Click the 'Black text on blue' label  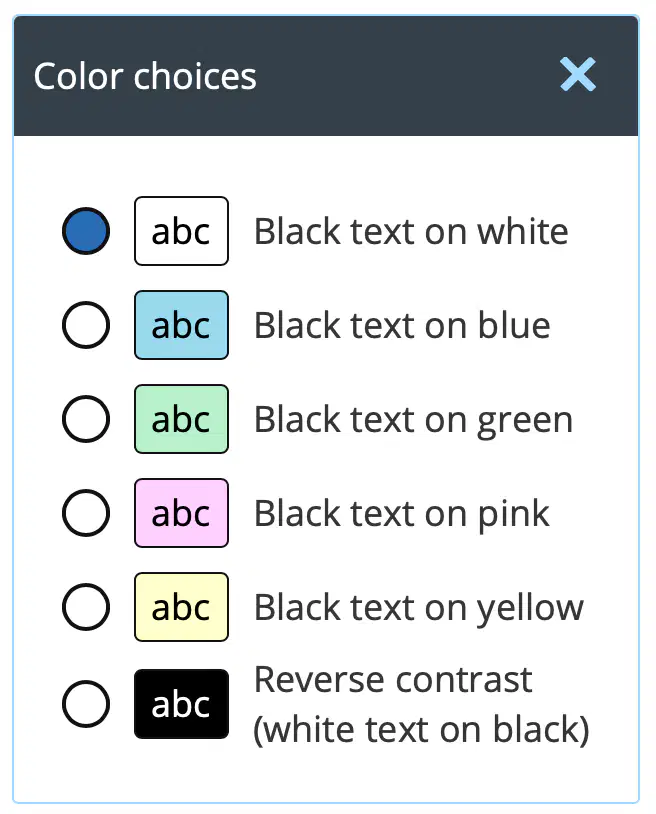pyautogui.click(x=402, y=325)
